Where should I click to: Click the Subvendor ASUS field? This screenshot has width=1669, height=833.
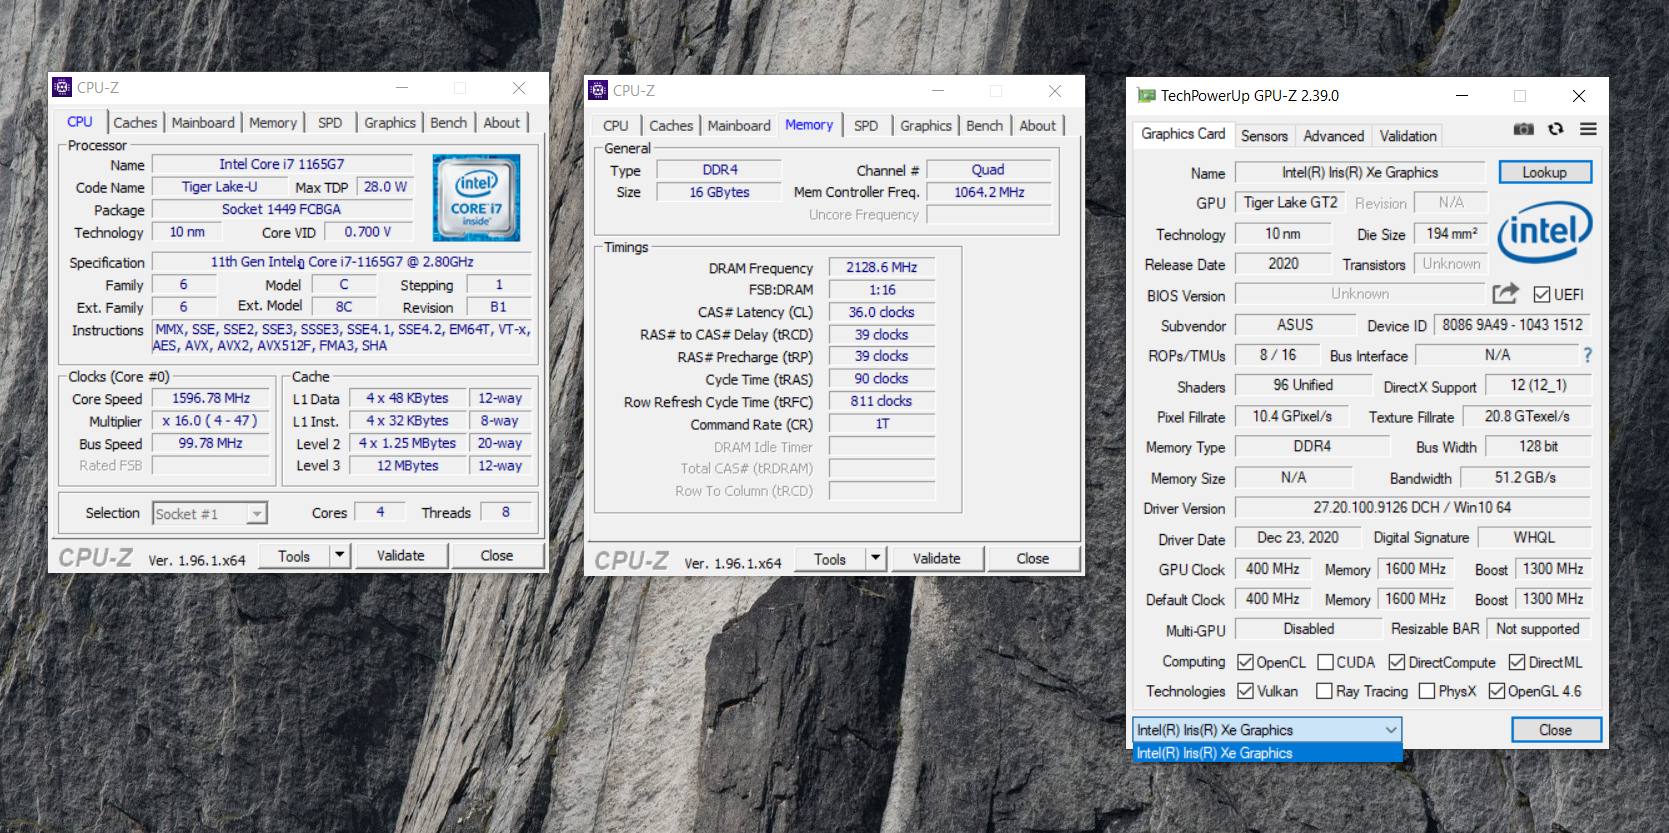(1295, 325)
